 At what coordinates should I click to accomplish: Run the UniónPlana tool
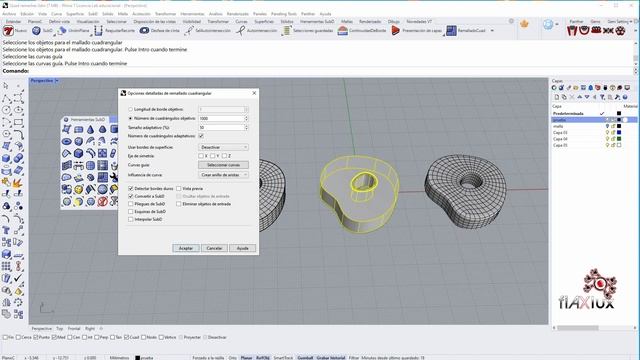[x=62, y=31]
